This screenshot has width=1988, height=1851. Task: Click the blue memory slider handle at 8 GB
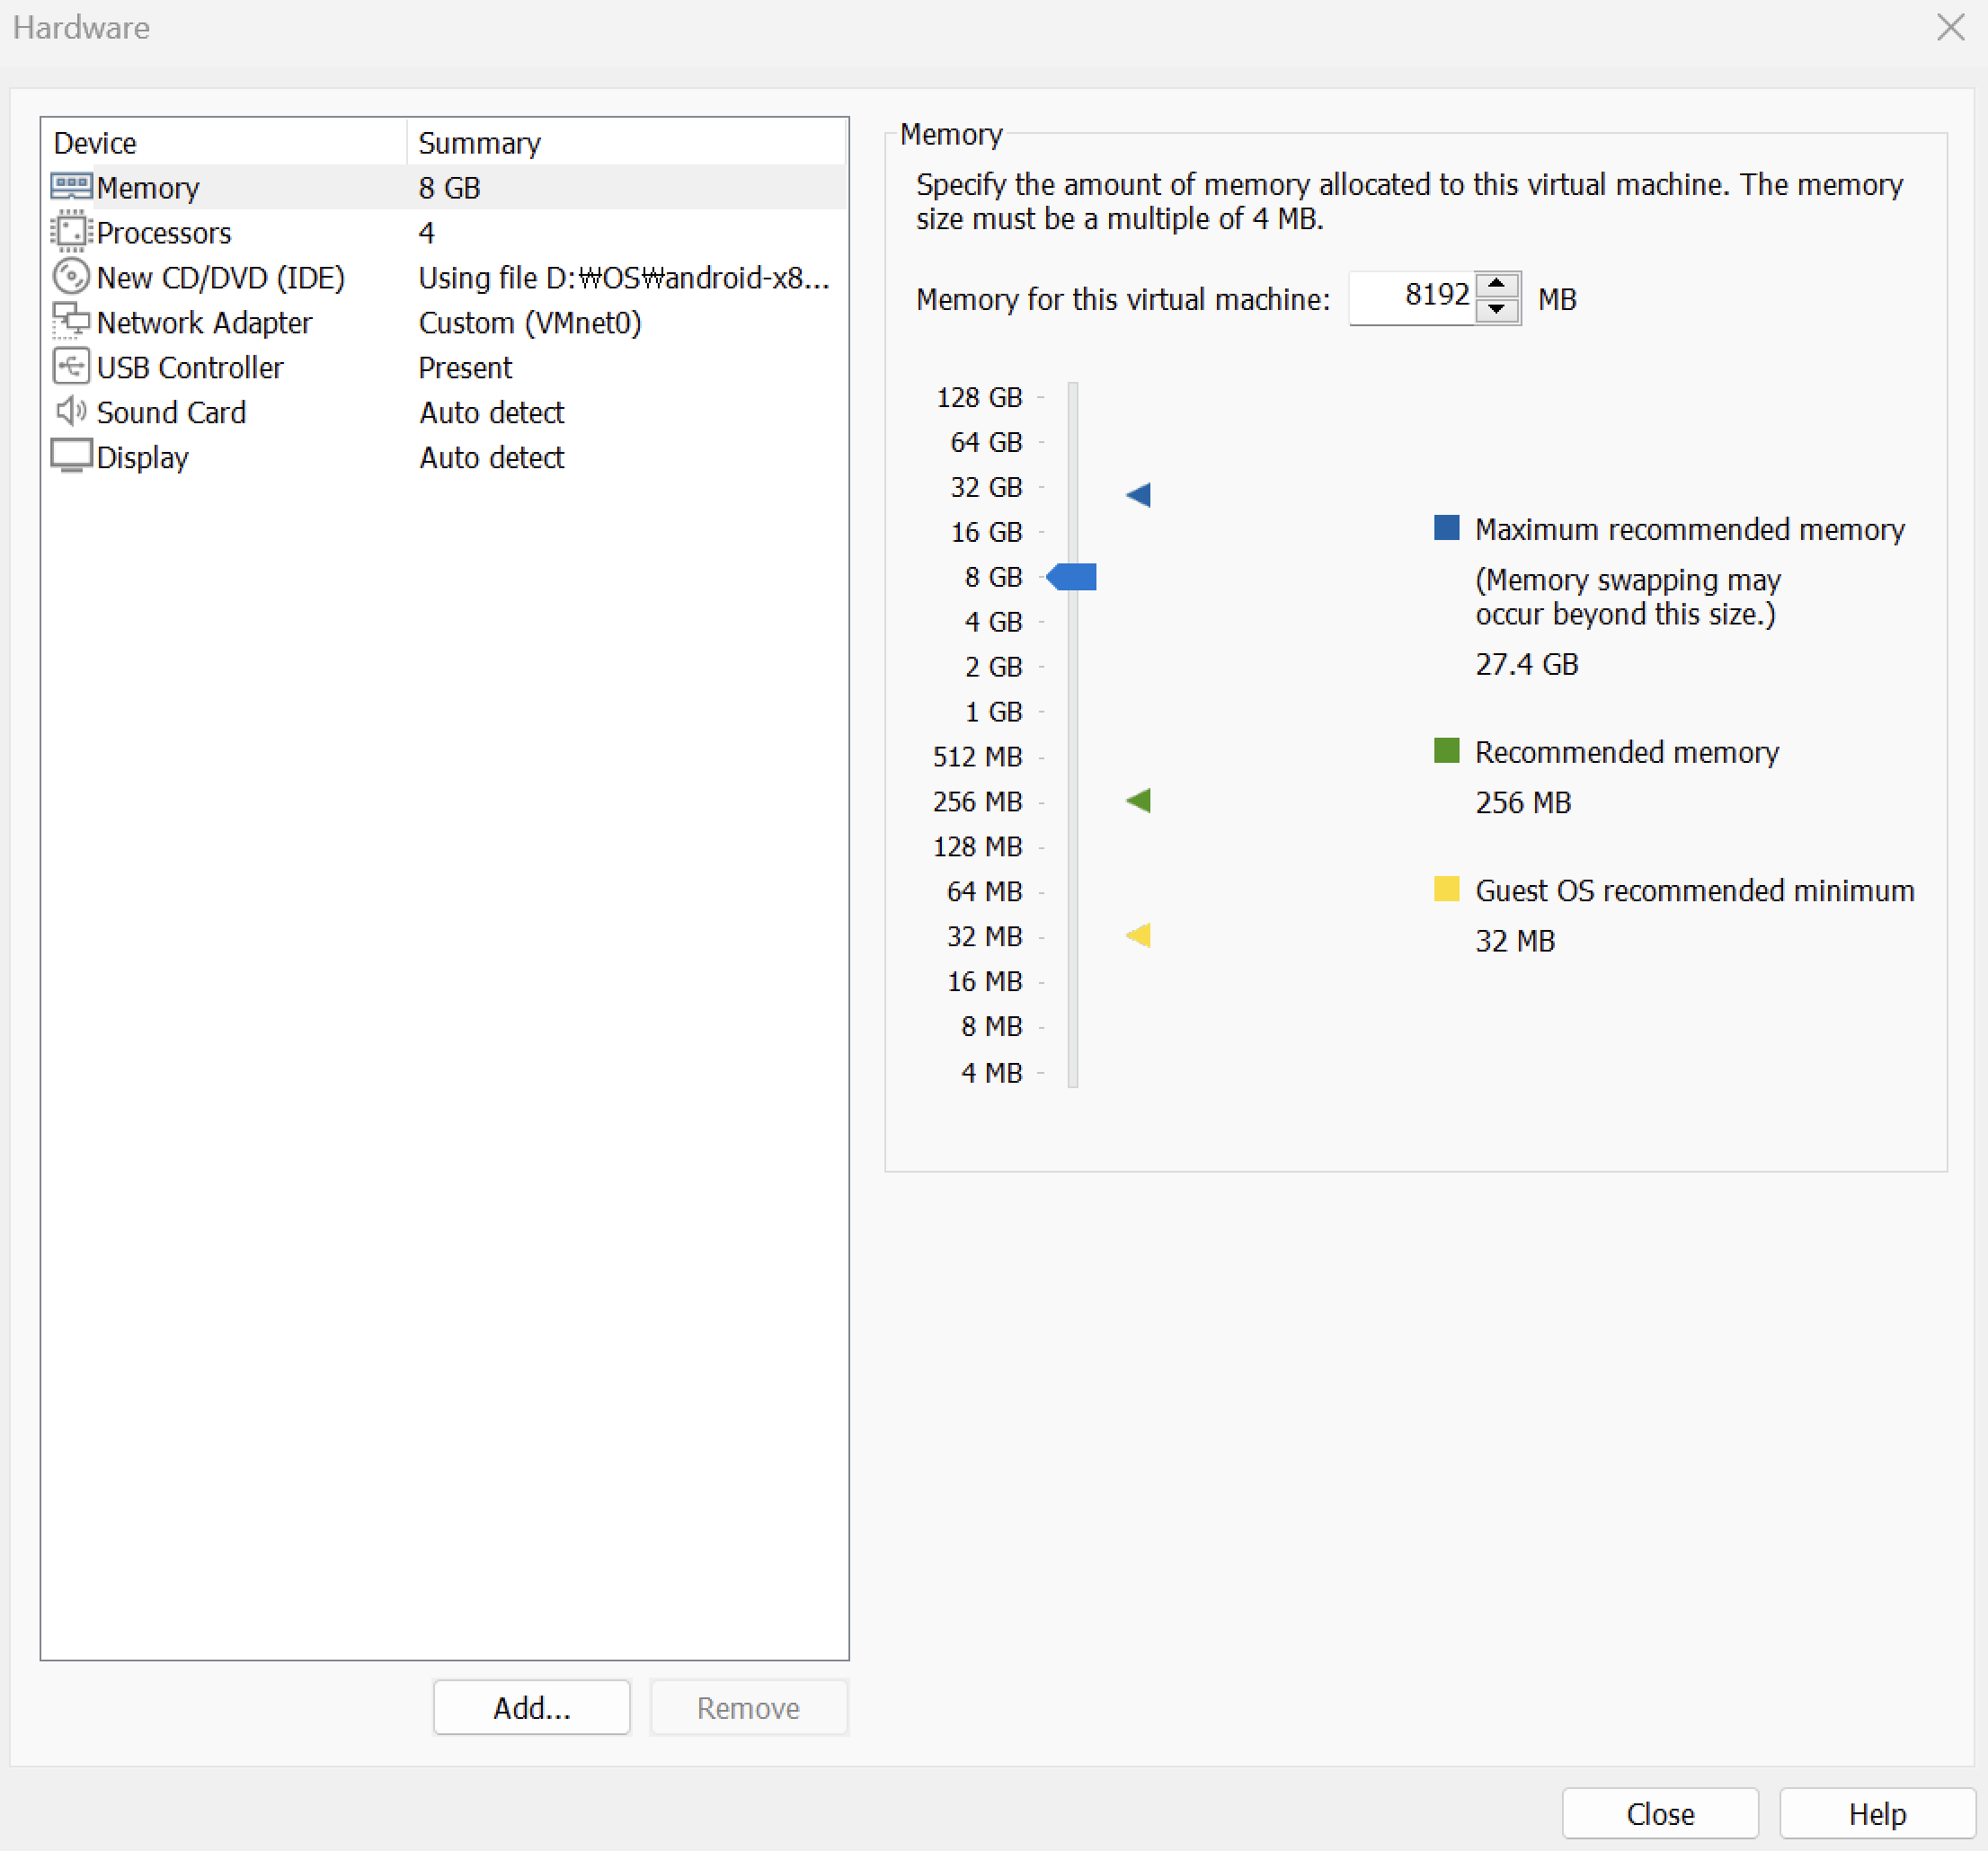[x=1073, y=577]
